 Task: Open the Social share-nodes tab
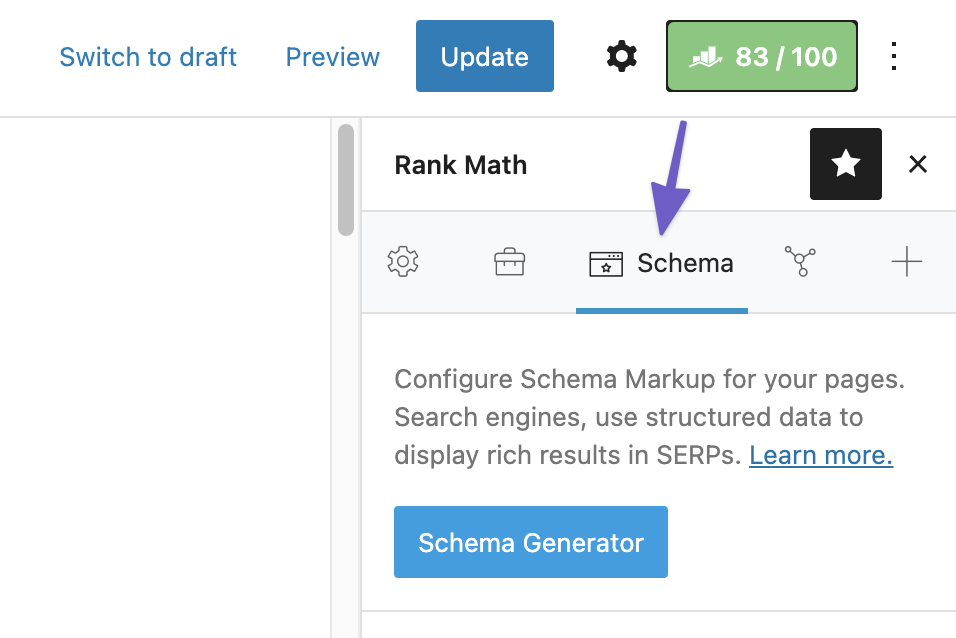tap(801, 263)
